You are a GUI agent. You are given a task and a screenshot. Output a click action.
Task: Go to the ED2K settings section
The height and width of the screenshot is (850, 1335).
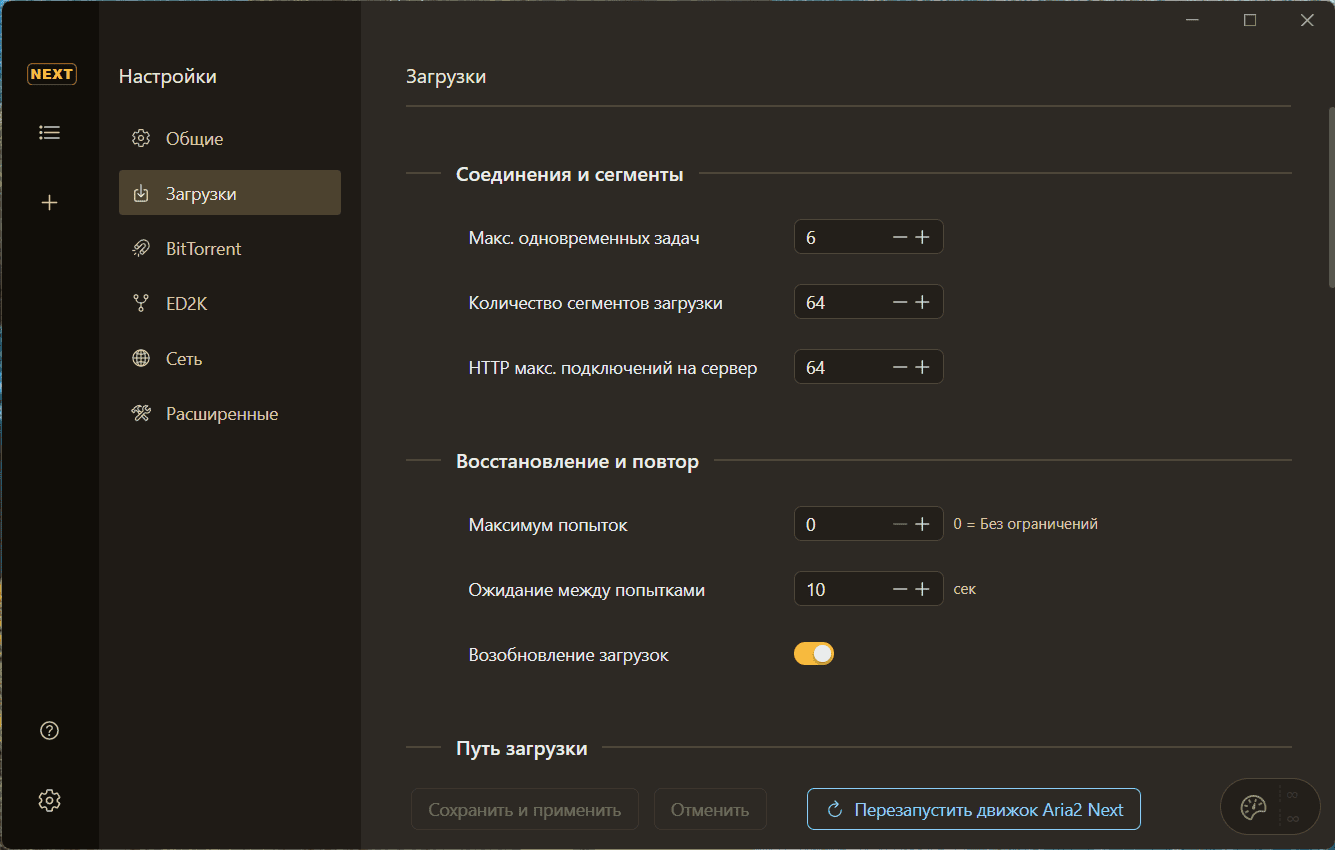(x=230, y=304)
